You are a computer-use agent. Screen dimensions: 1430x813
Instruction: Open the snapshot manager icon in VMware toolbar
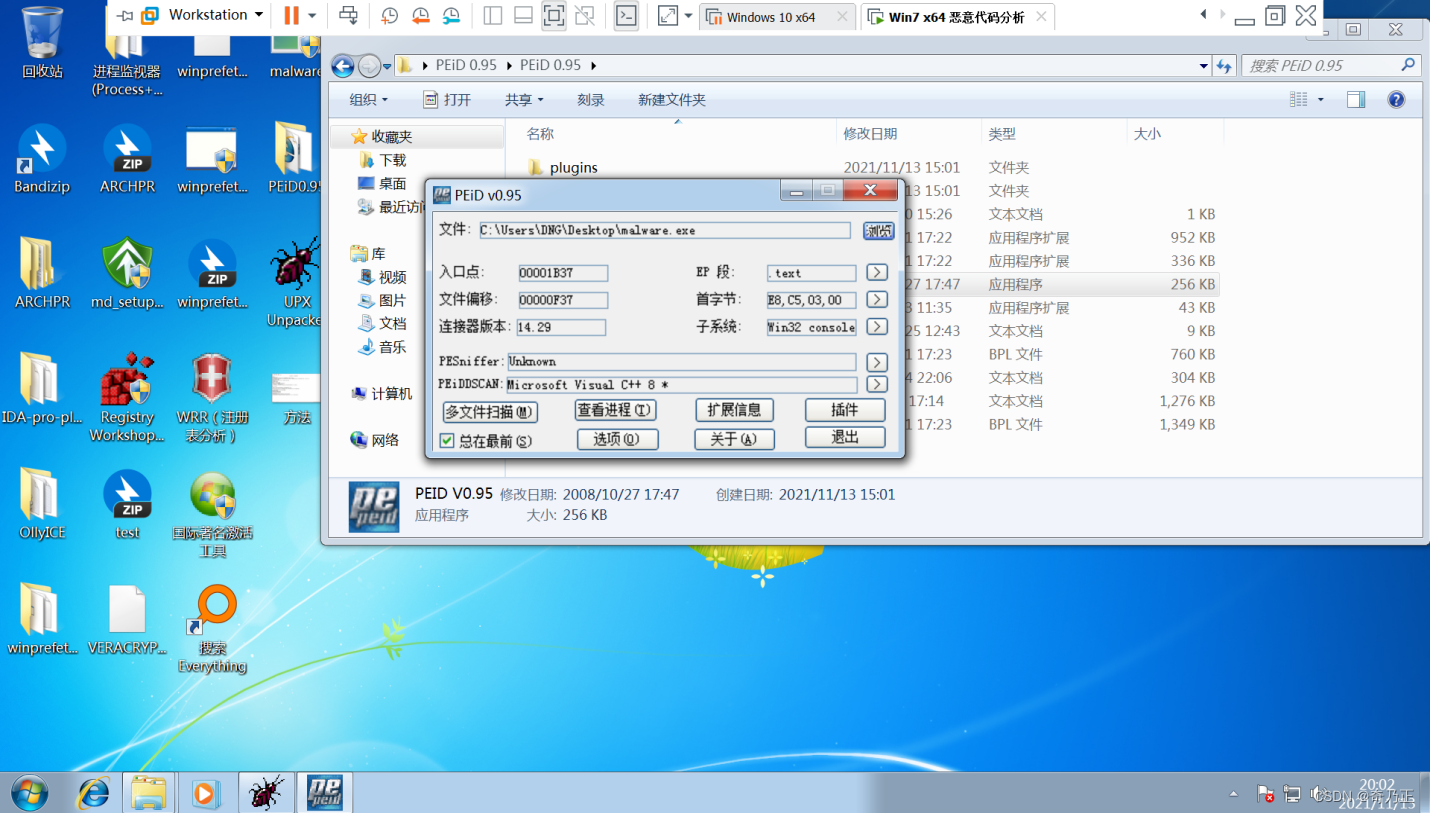click(452, 15)
